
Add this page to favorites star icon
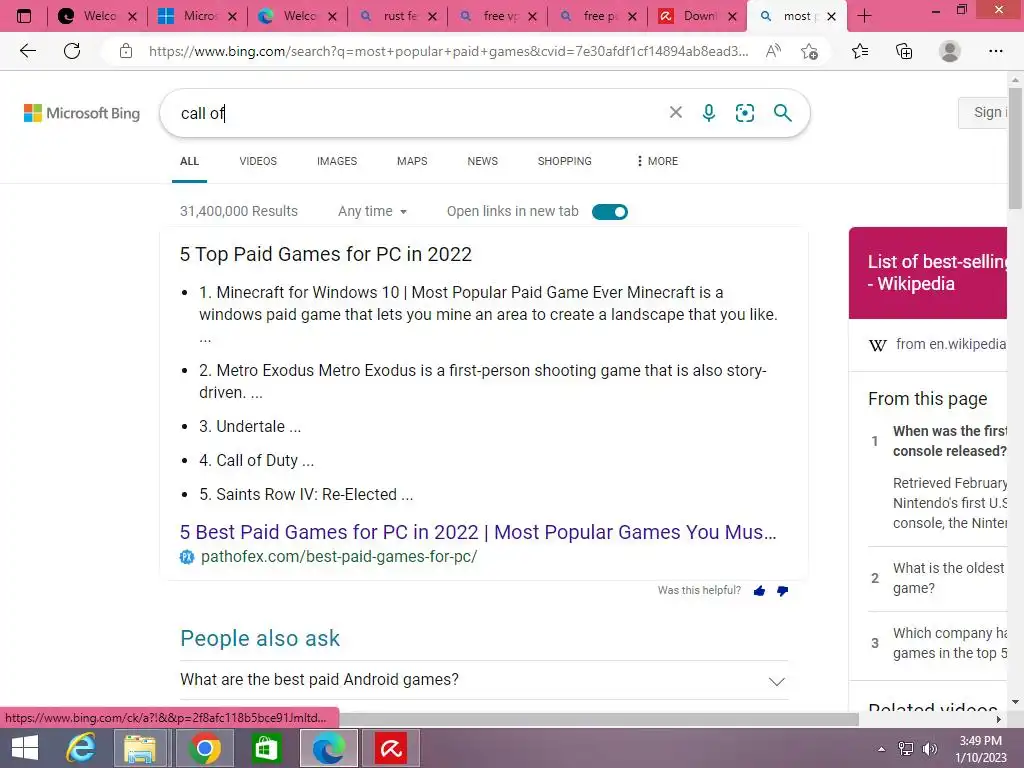coord(809,51)
